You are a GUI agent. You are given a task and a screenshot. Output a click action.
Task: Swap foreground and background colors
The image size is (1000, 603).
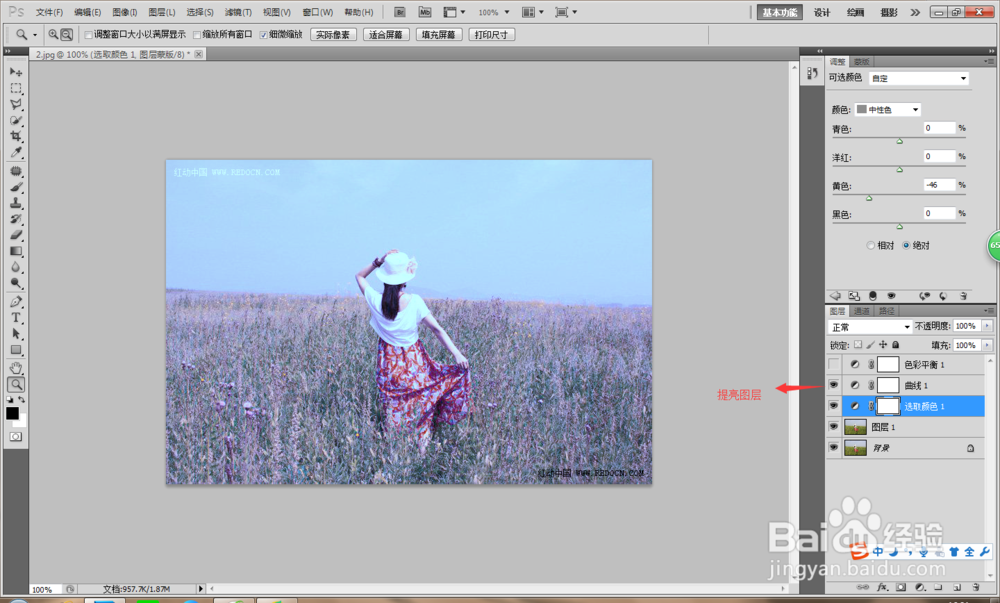point(22,400)
